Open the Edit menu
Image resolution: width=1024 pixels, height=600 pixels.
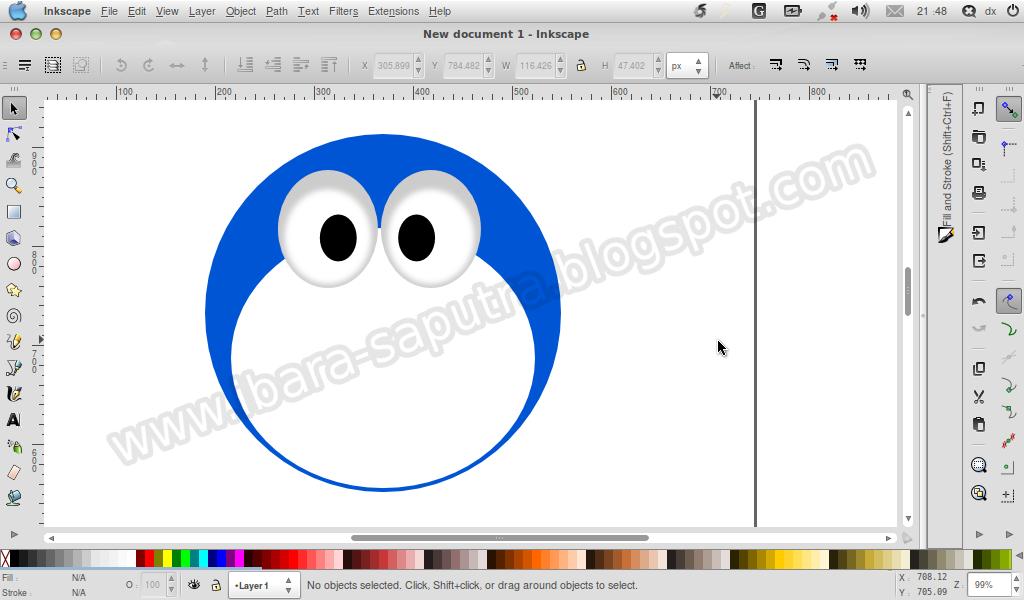coord(136,11)
